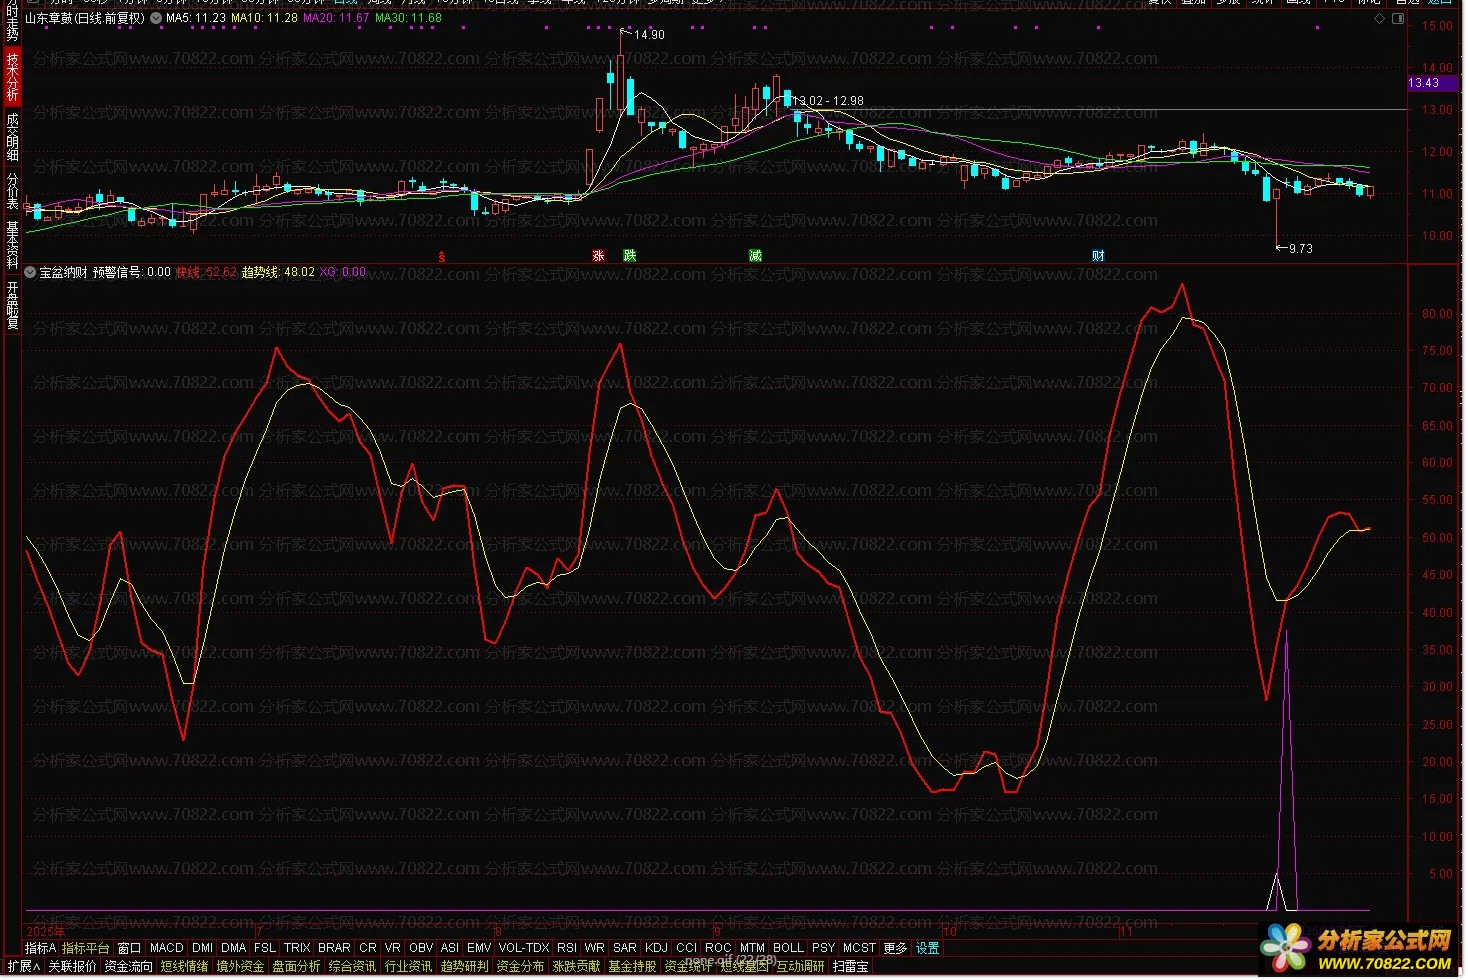Switch to the MACD indicator tab

point(166,948)
